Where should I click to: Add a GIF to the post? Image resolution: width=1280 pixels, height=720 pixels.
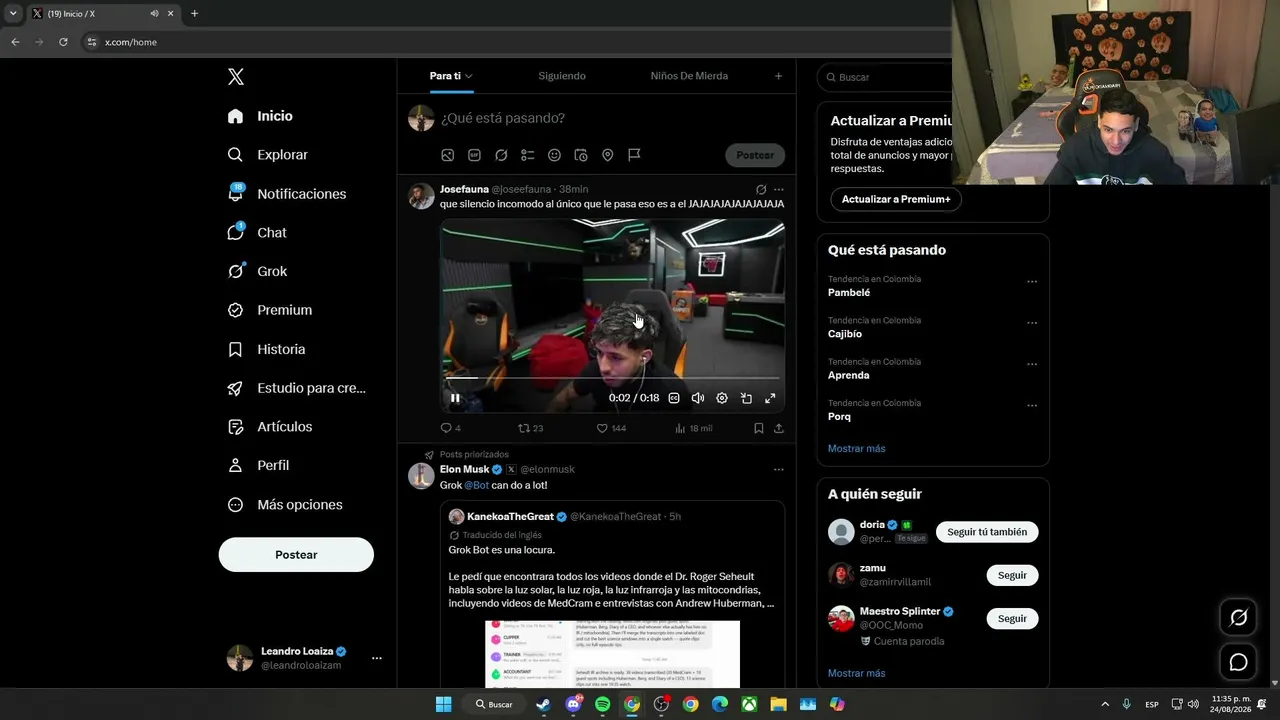click(475, 155)
